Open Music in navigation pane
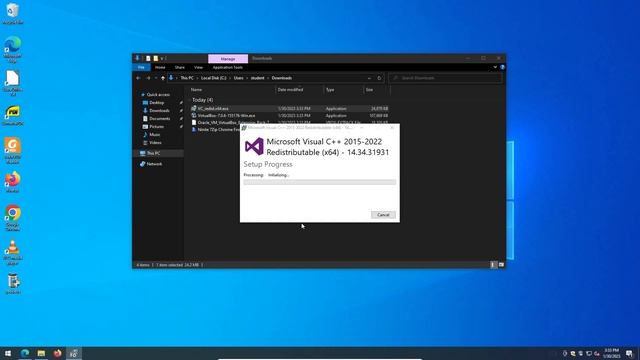The image size is (640, 360). point(154,135)
